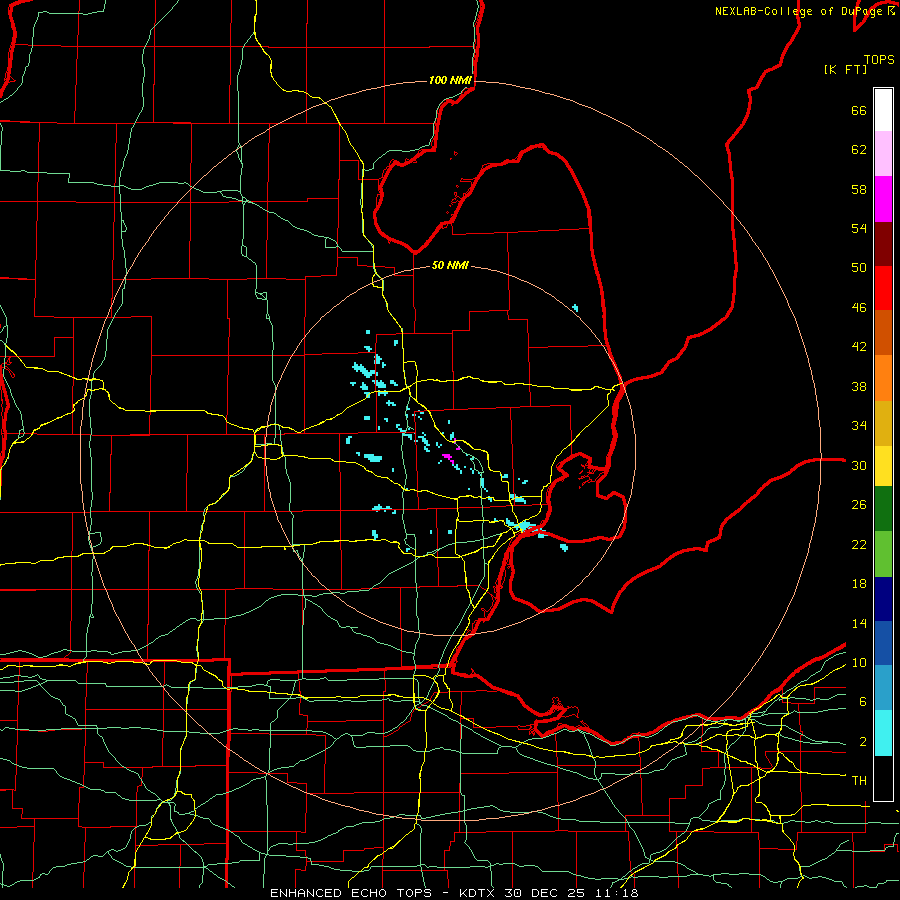
Task: Click the legend value "26"
Action: [x=859, y=505]
